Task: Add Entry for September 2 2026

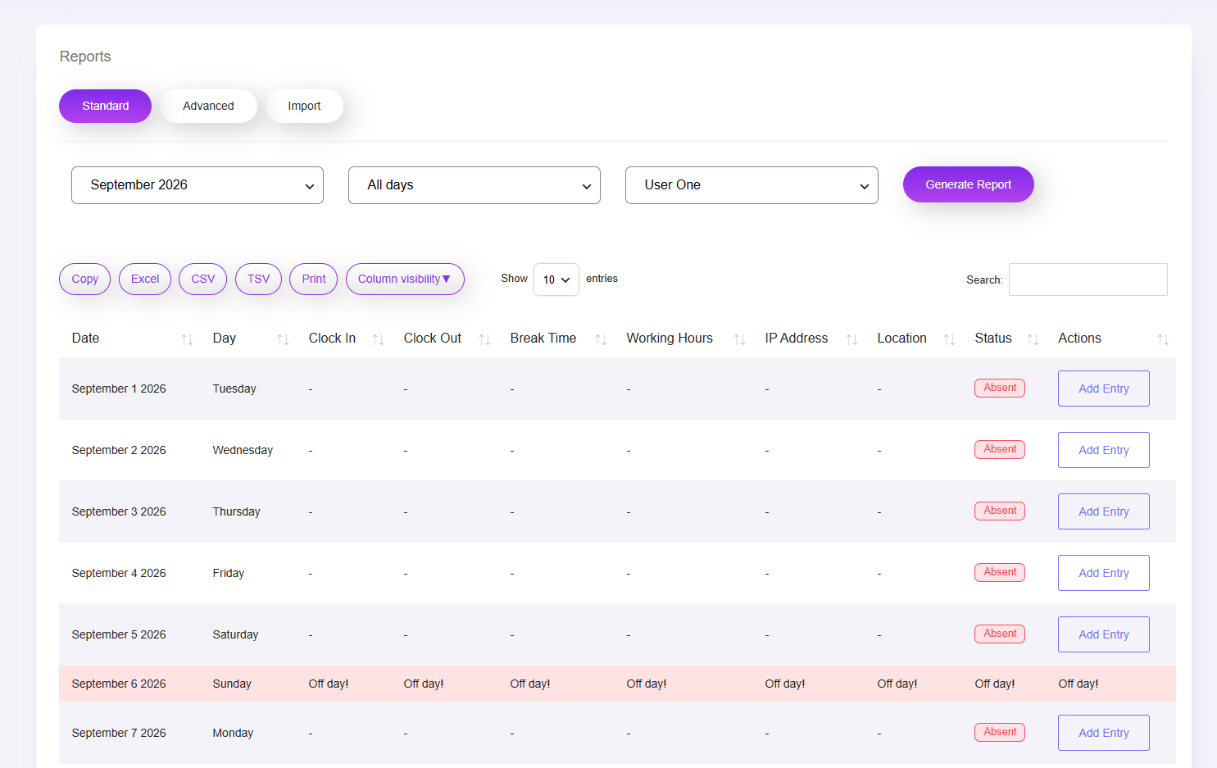Action: 1104,450
